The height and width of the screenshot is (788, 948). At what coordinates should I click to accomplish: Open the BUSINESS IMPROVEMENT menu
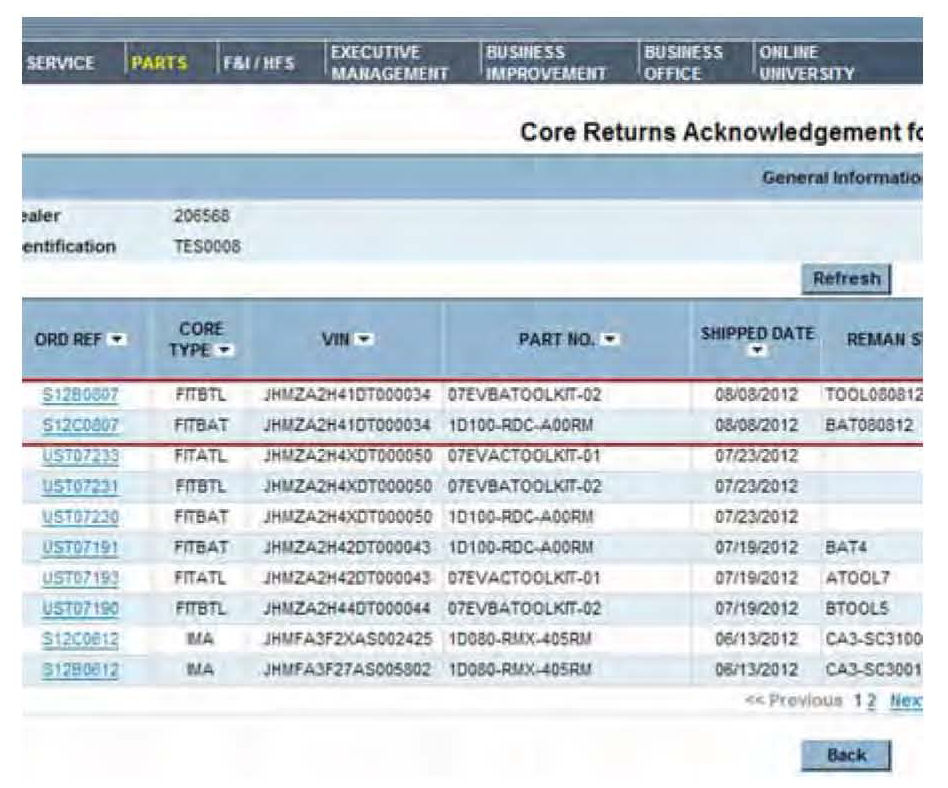(x=545, y=63)
